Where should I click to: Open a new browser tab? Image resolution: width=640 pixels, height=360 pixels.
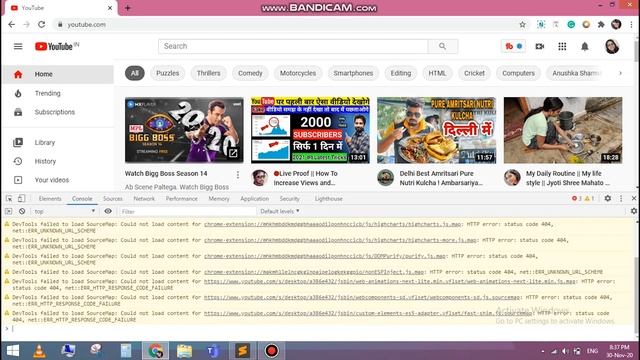tap(127, 8)
